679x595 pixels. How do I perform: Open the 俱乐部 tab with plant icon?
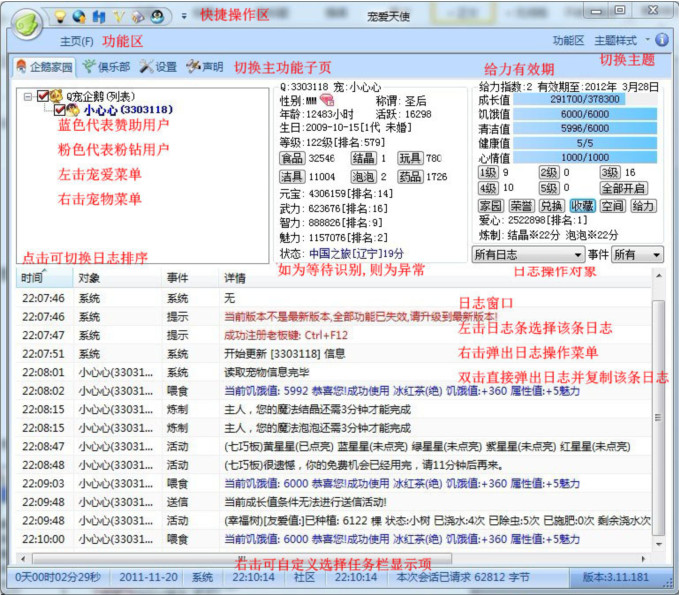pos(106,67)
